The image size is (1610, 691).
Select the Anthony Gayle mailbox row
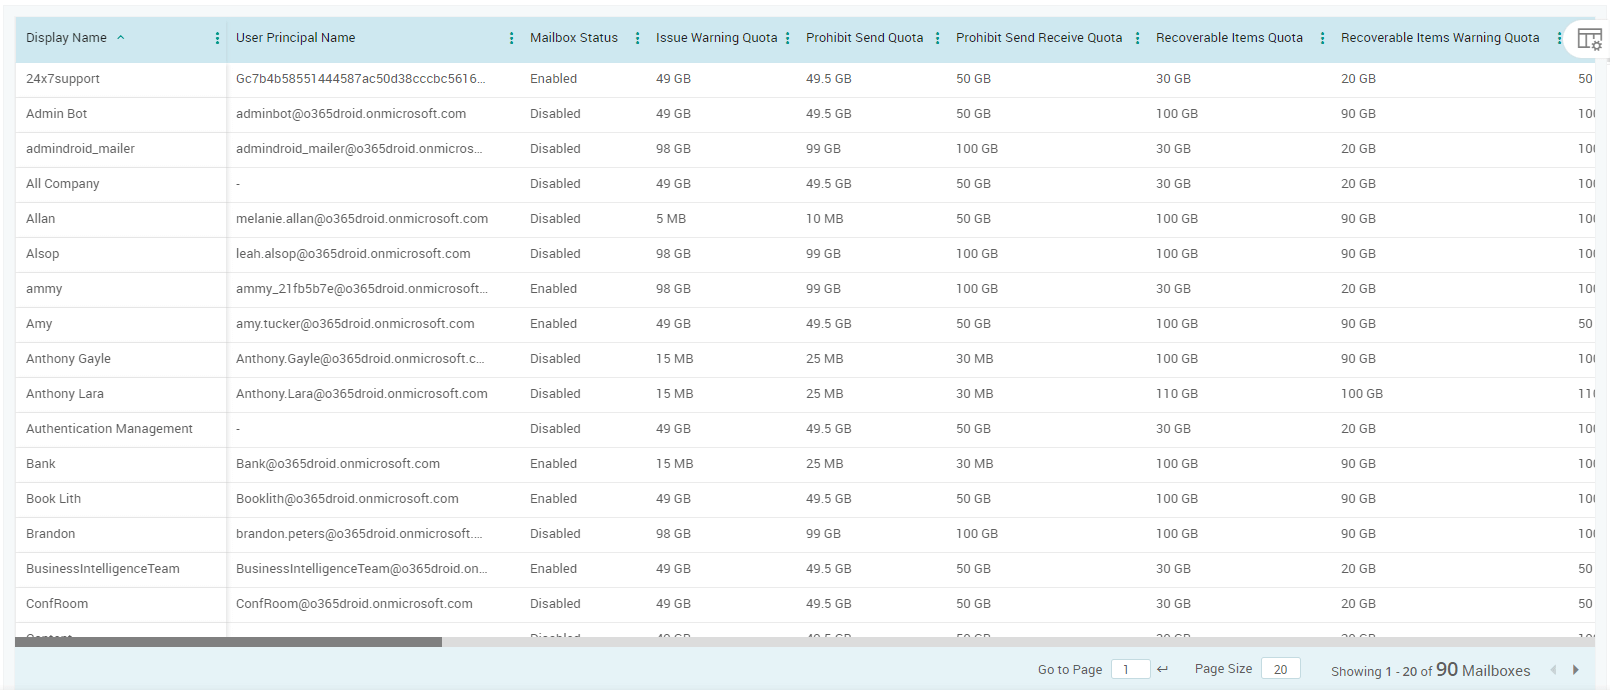click(x=68, y=359)
